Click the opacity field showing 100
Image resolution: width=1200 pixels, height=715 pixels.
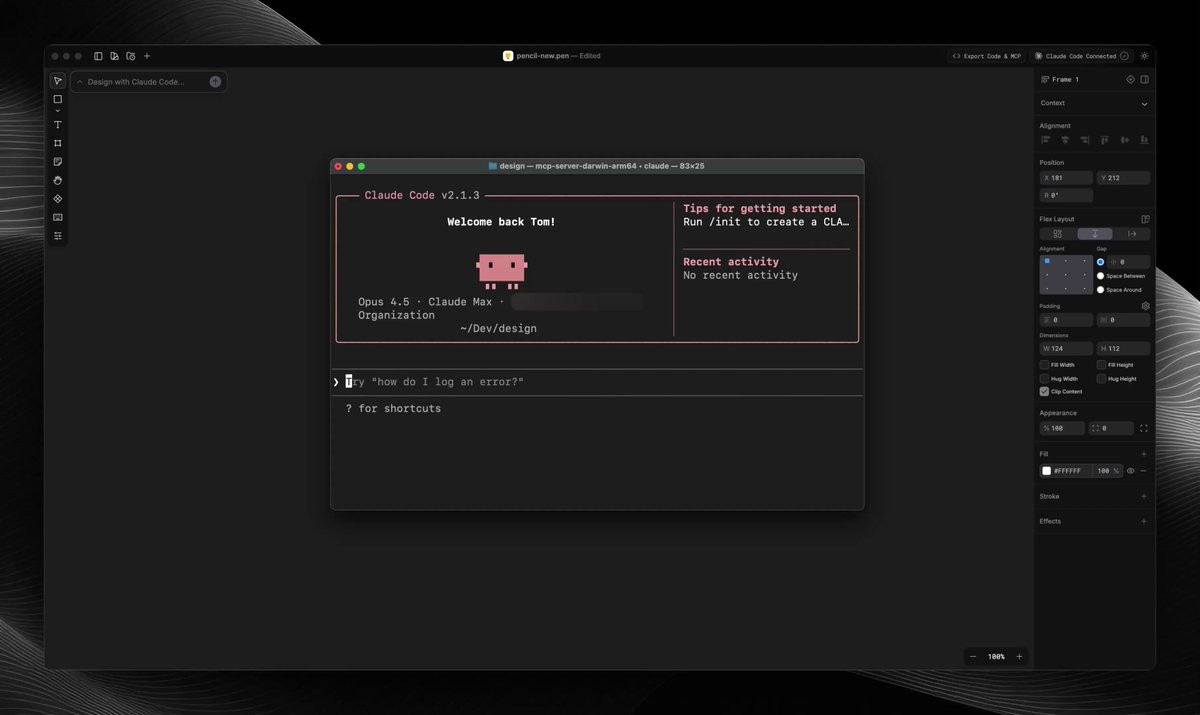pyautogui.click(x=1062, y=428)
